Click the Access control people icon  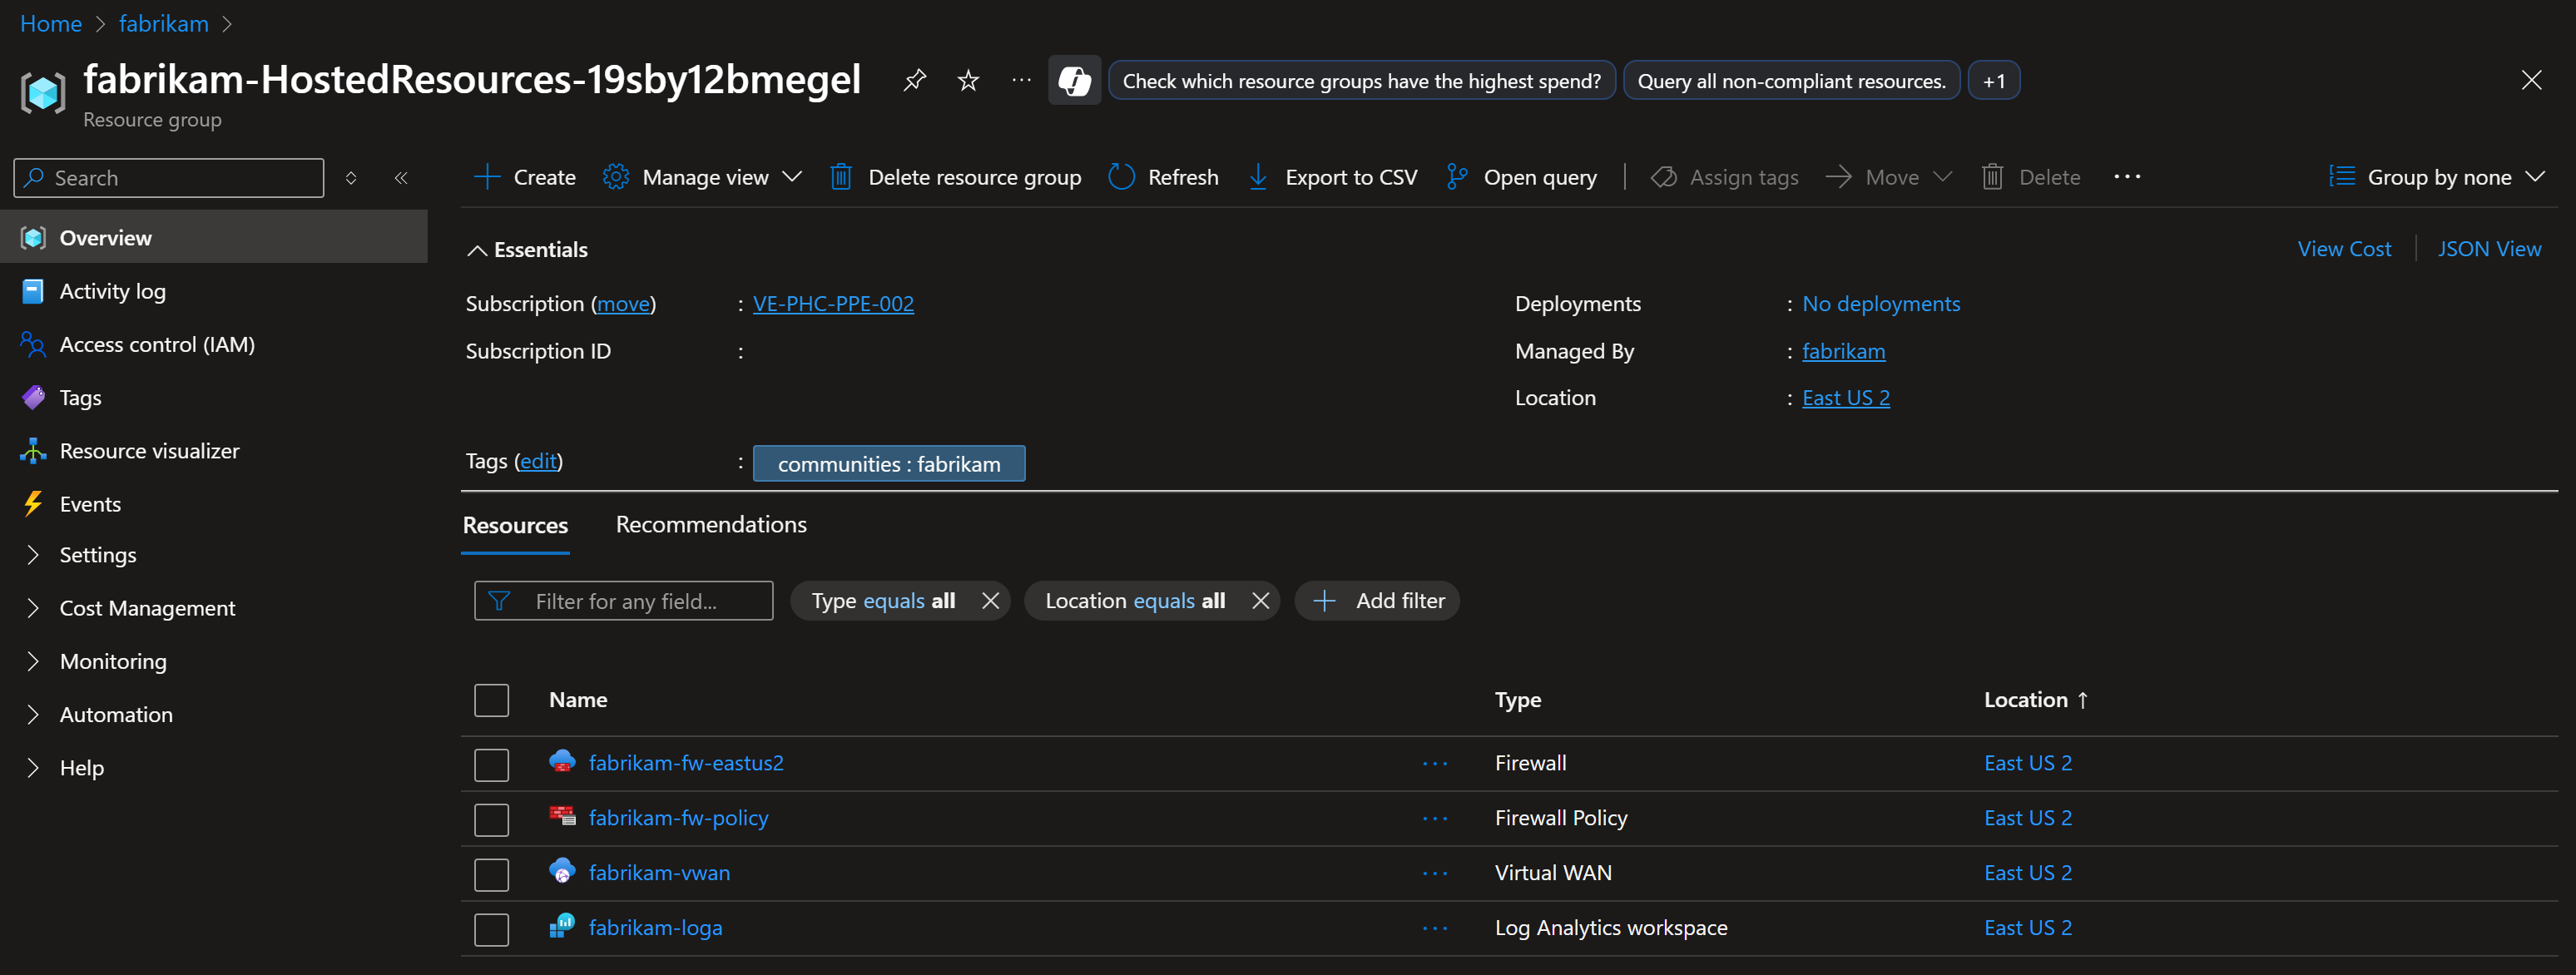click(x=33, y=344)
